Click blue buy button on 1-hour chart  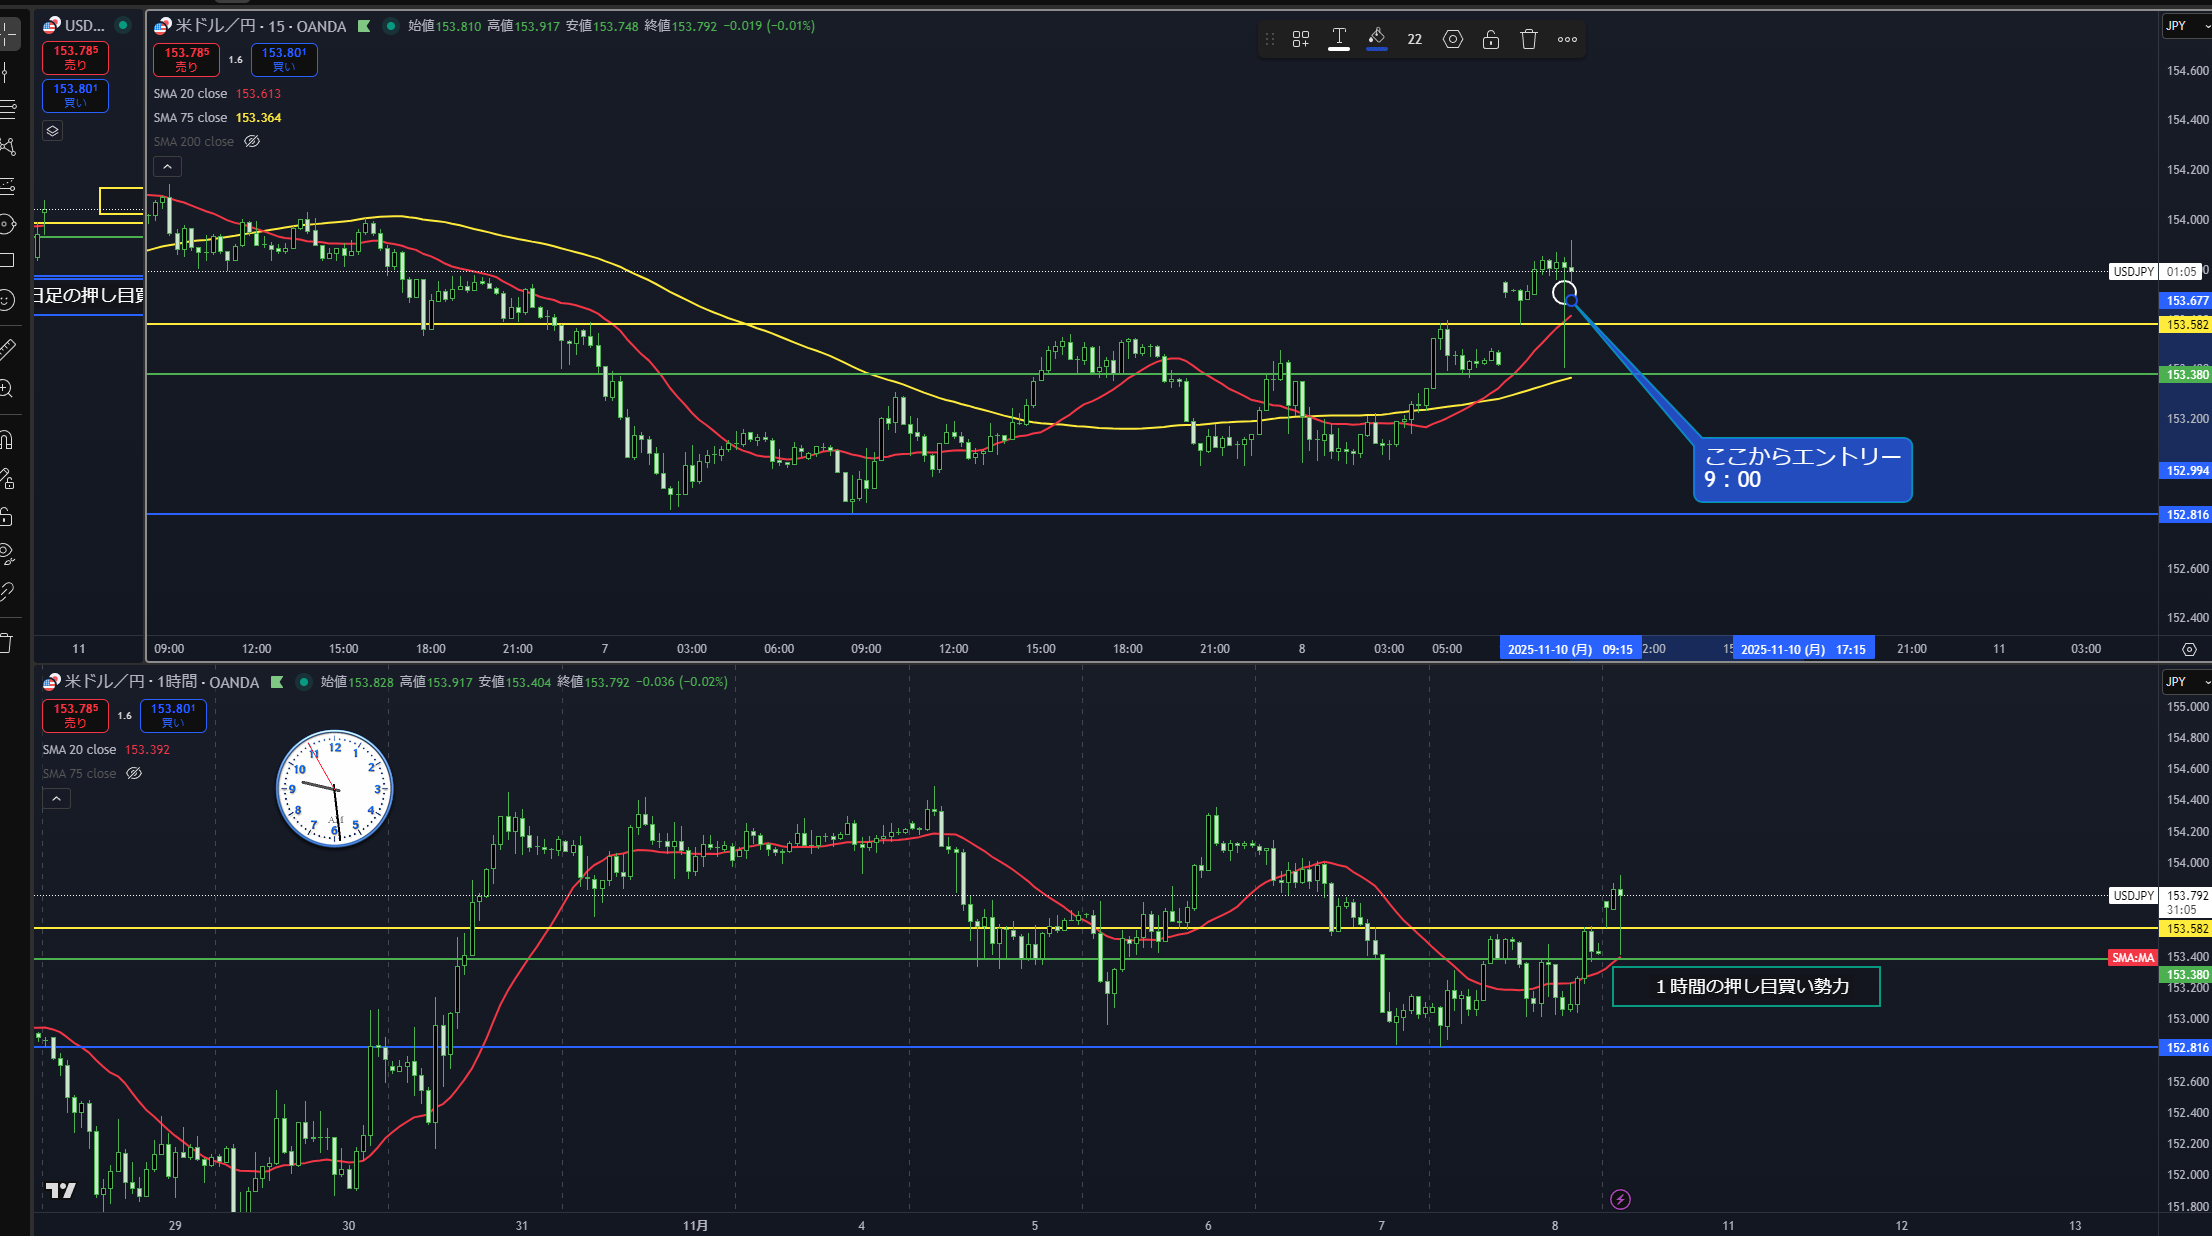(x=173, y=715)
